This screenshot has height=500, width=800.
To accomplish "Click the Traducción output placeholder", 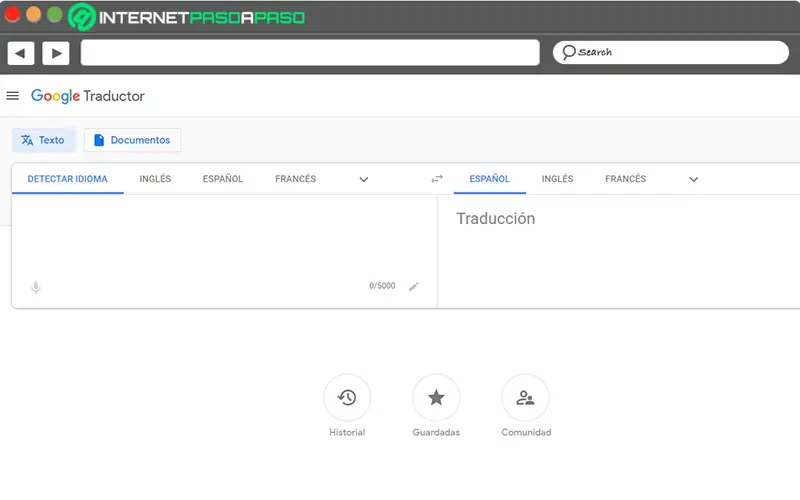I will pos(495,218).
